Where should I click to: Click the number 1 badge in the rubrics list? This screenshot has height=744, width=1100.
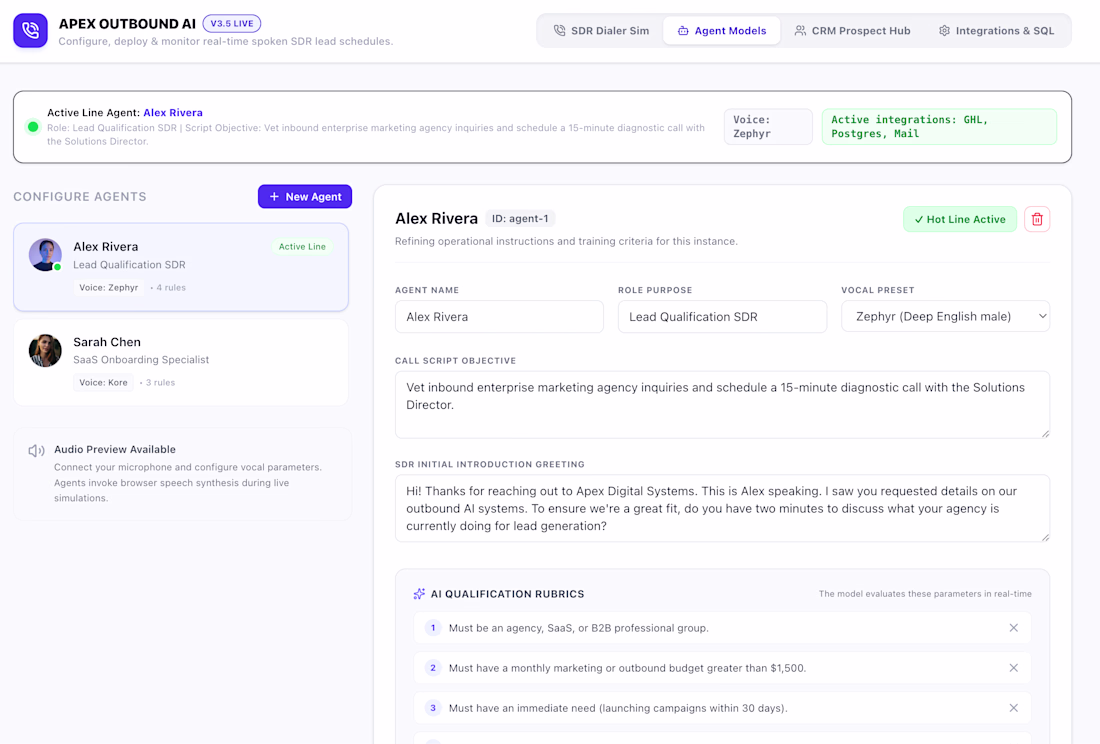pyautogui.click(x=433, y=628)
